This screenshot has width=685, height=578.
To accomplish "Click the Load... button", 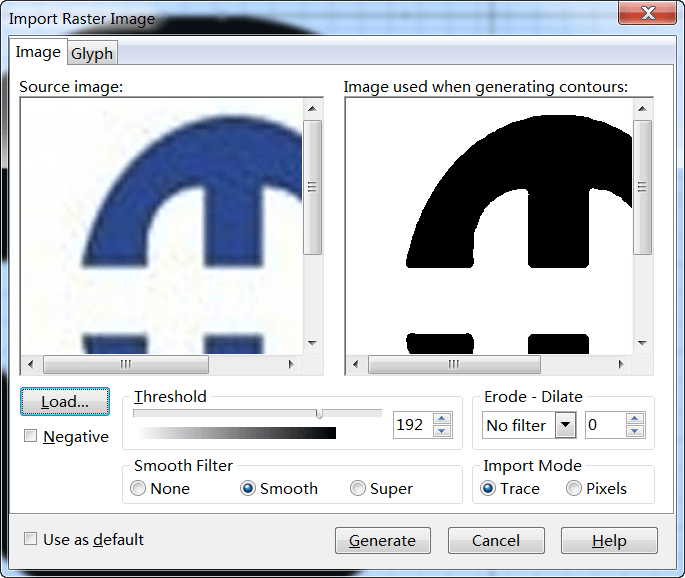I will 65,401.
